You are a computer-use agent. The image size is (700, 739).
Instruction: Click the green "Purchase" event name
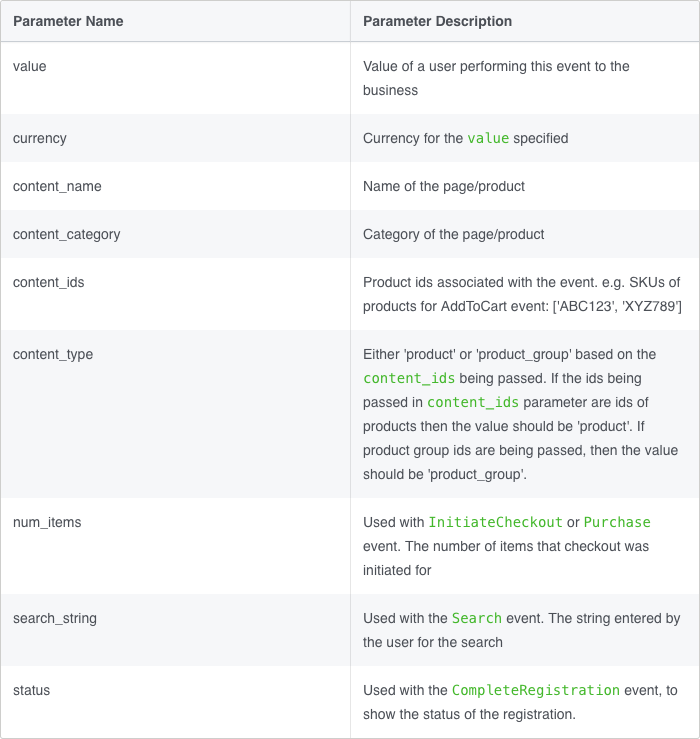click(x=617, y=522)
